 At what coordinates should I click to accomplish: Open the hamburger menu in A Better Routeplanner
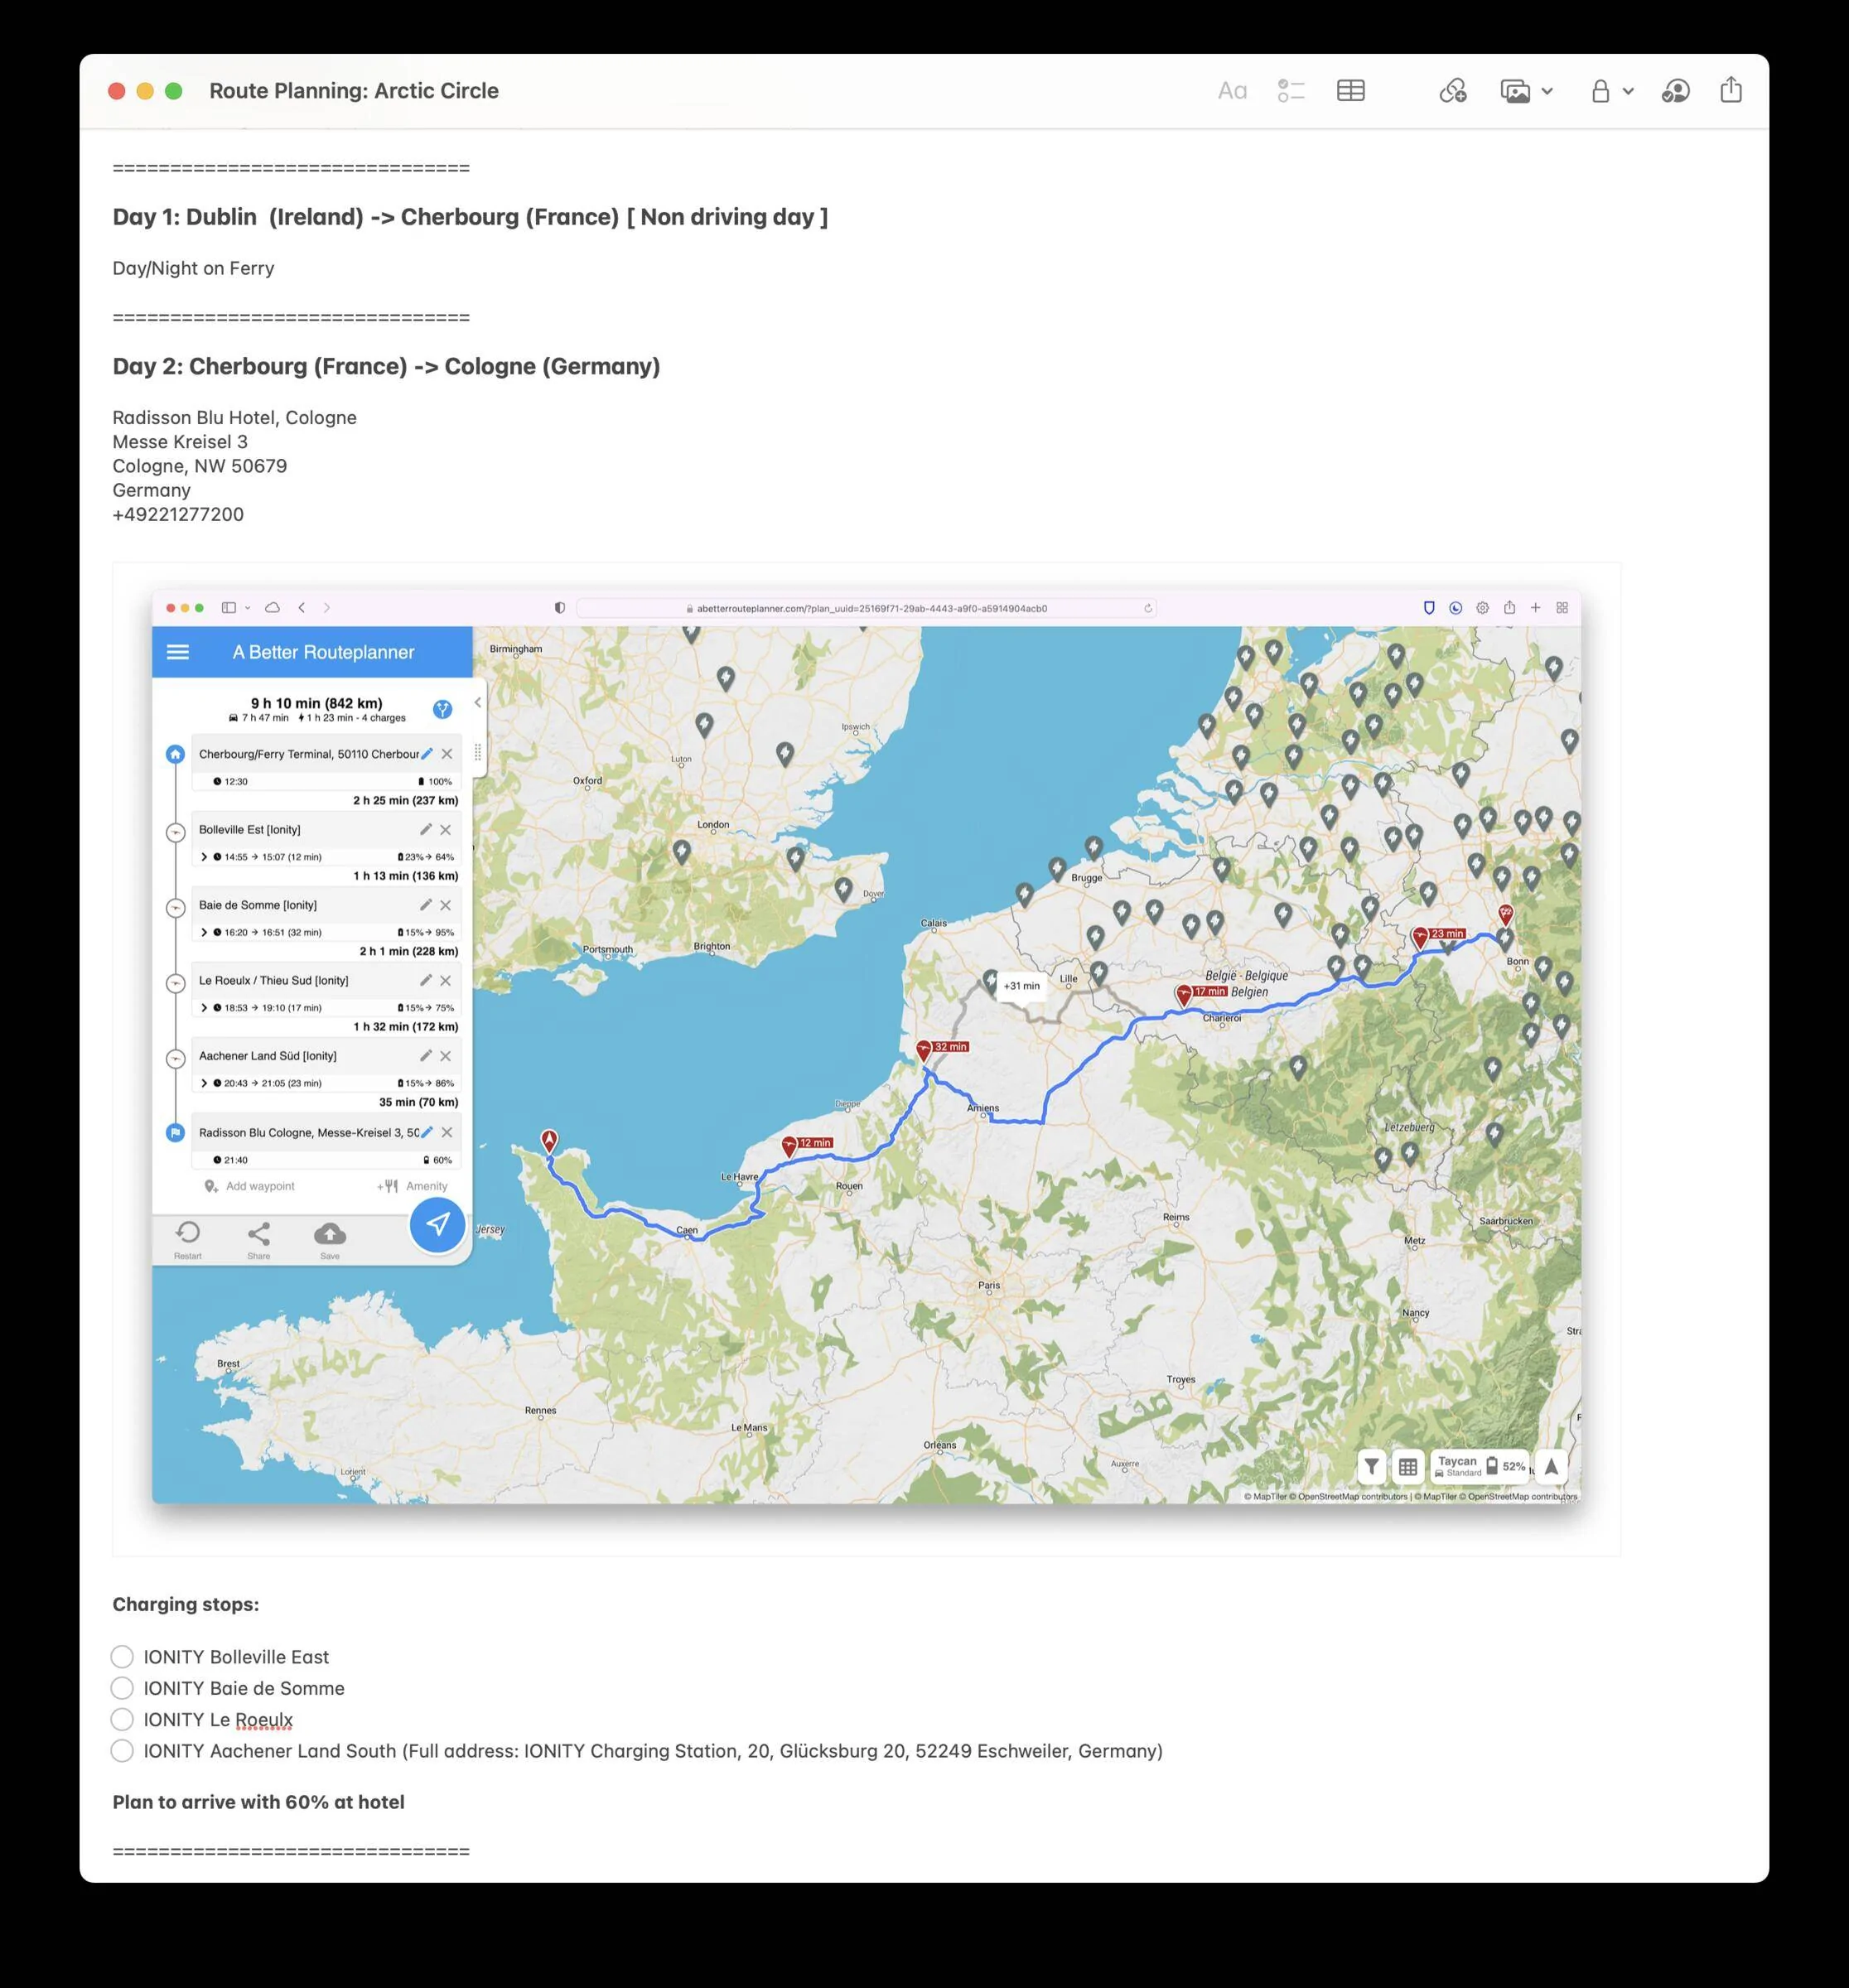click(x=178, y=652)
